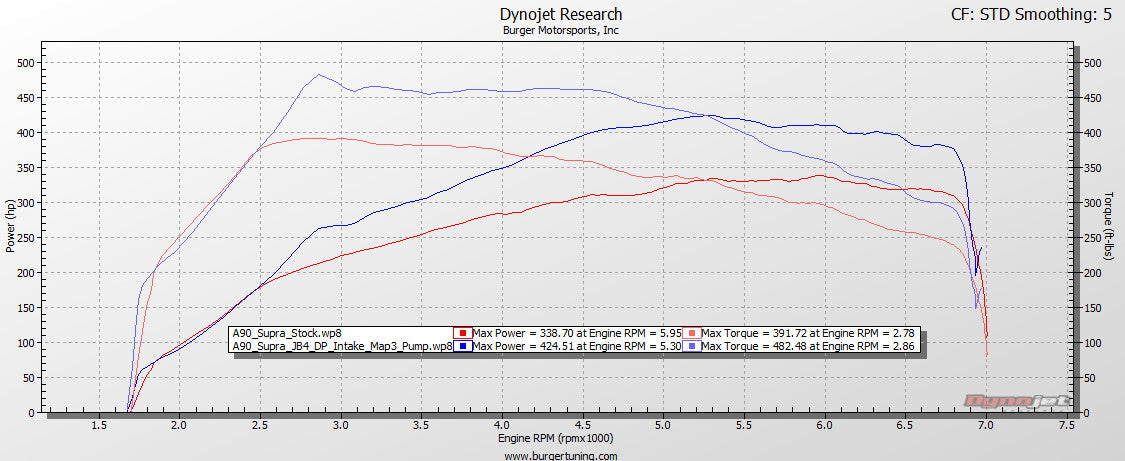Click the light blue Max Torque swatch
This screenshot has width=1125, height=461.
click(x=692, y=346)
